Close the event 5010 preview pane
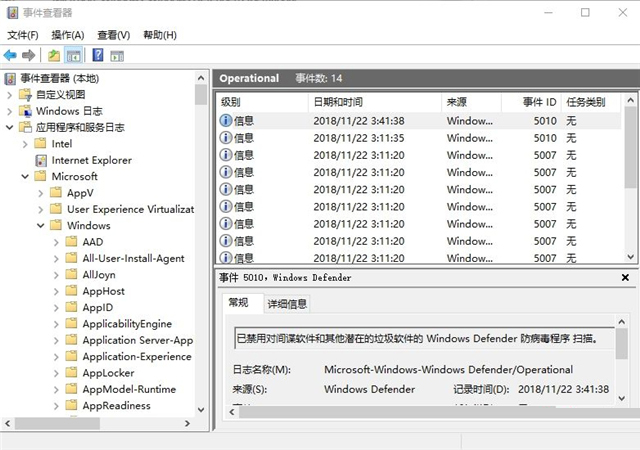640x450 pixels. coord(625,278)
